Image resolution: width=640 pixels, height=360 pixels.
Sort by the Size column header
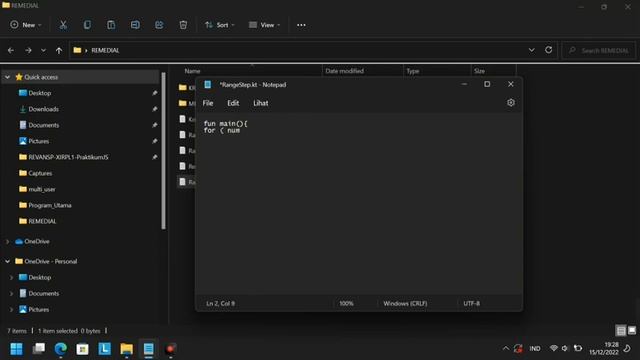point(480,71)
